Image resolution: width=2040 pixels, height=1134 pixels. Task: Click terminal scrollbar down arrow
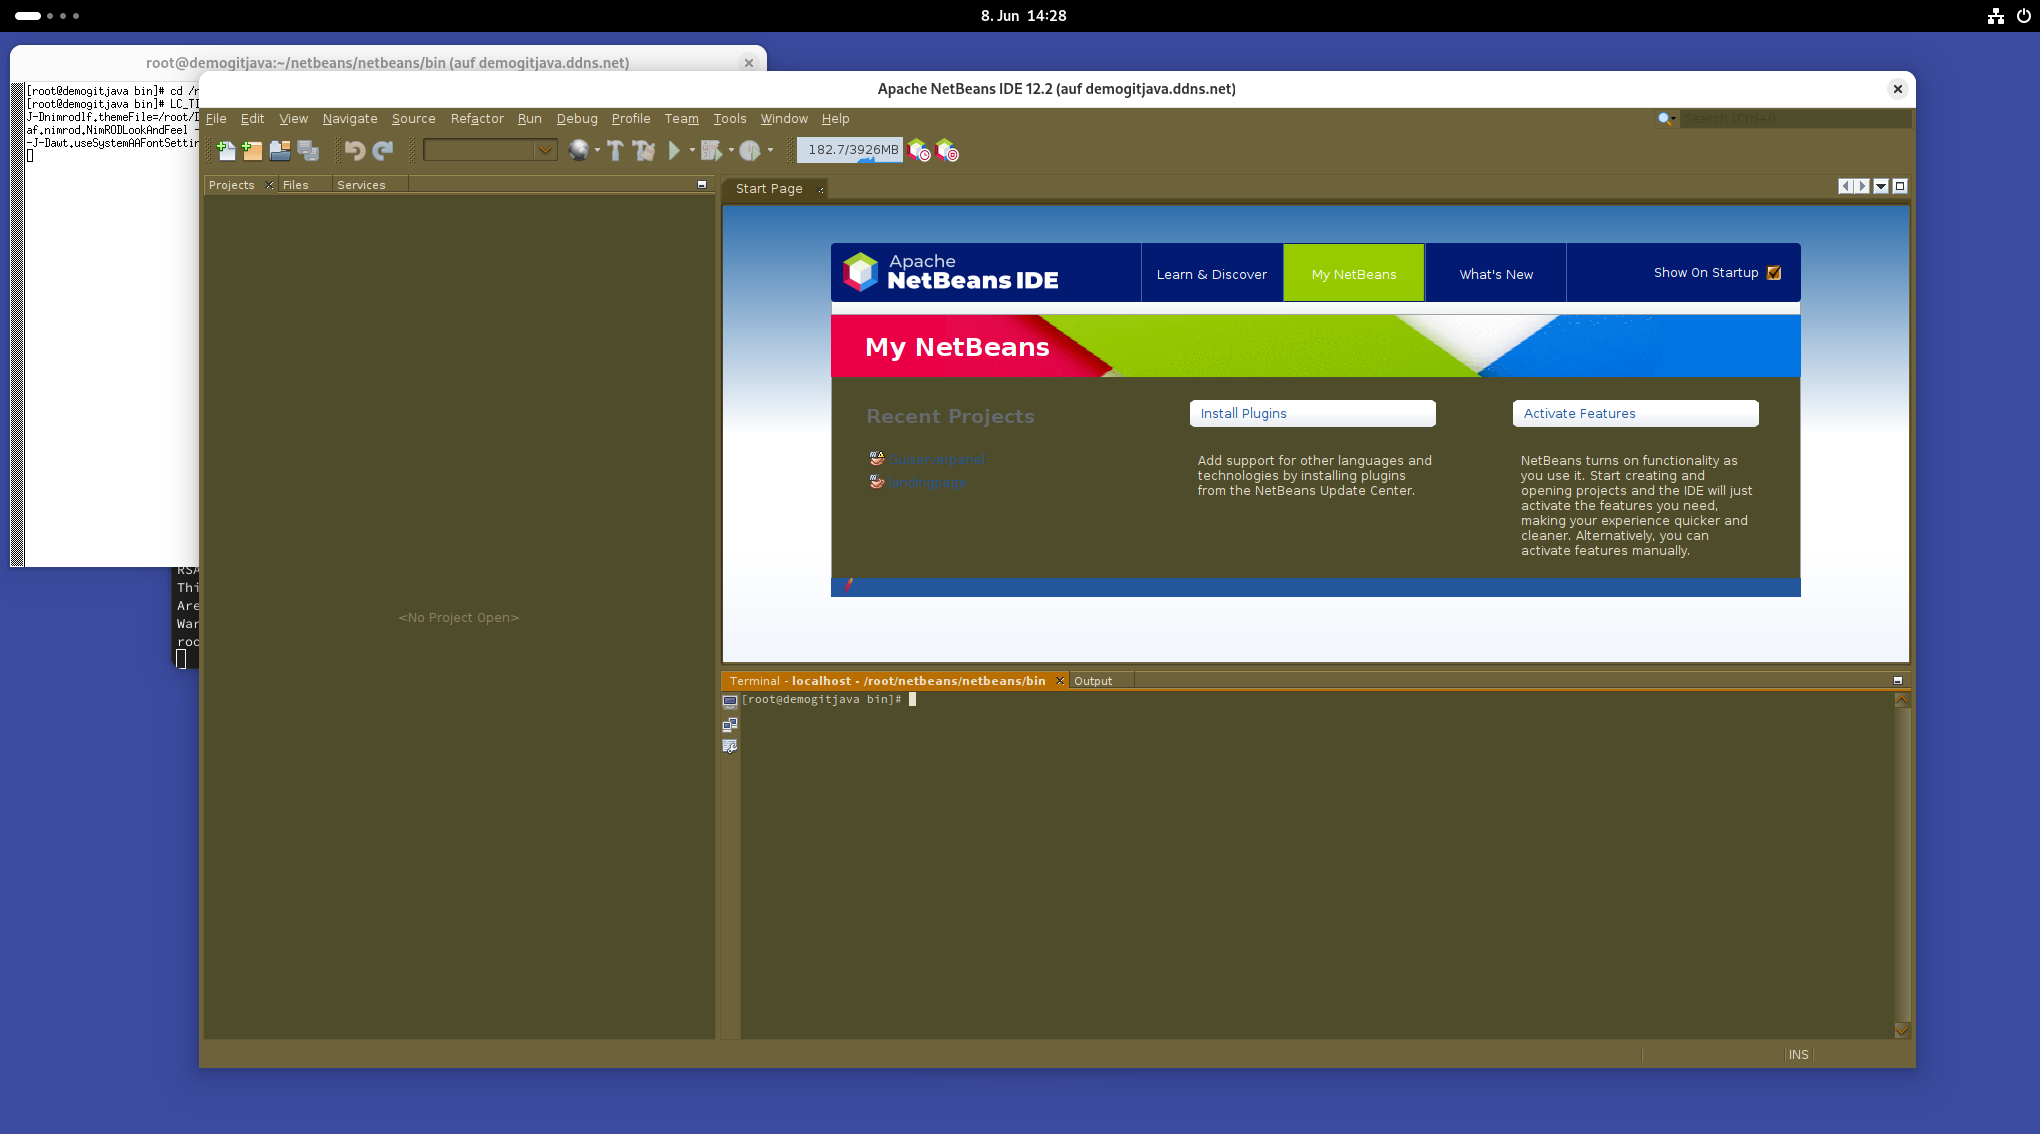[1902, 1030]
